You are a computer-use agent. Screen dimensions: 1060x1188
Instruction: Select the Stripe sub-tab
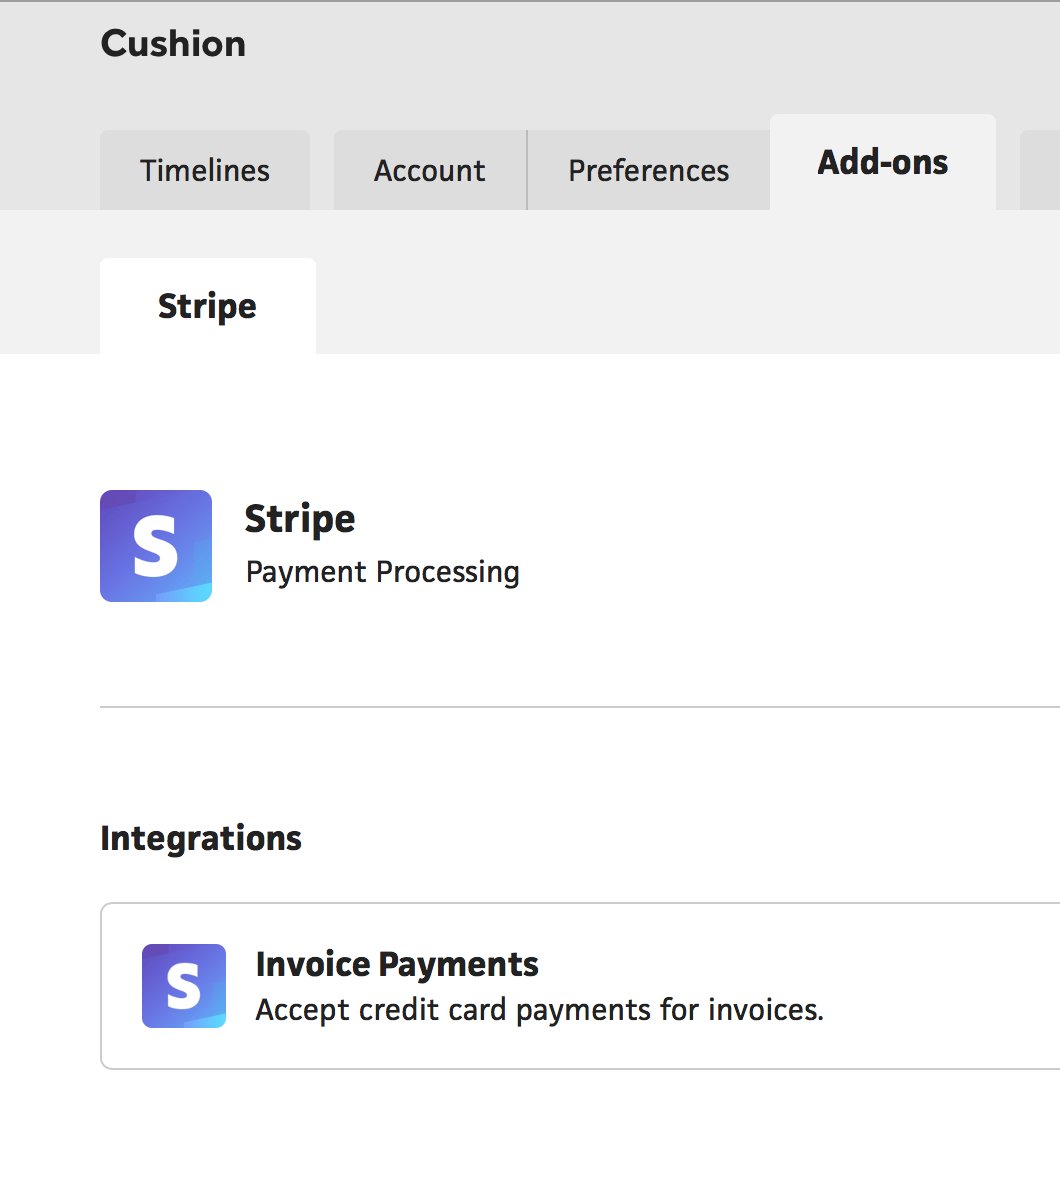[208, 306]
